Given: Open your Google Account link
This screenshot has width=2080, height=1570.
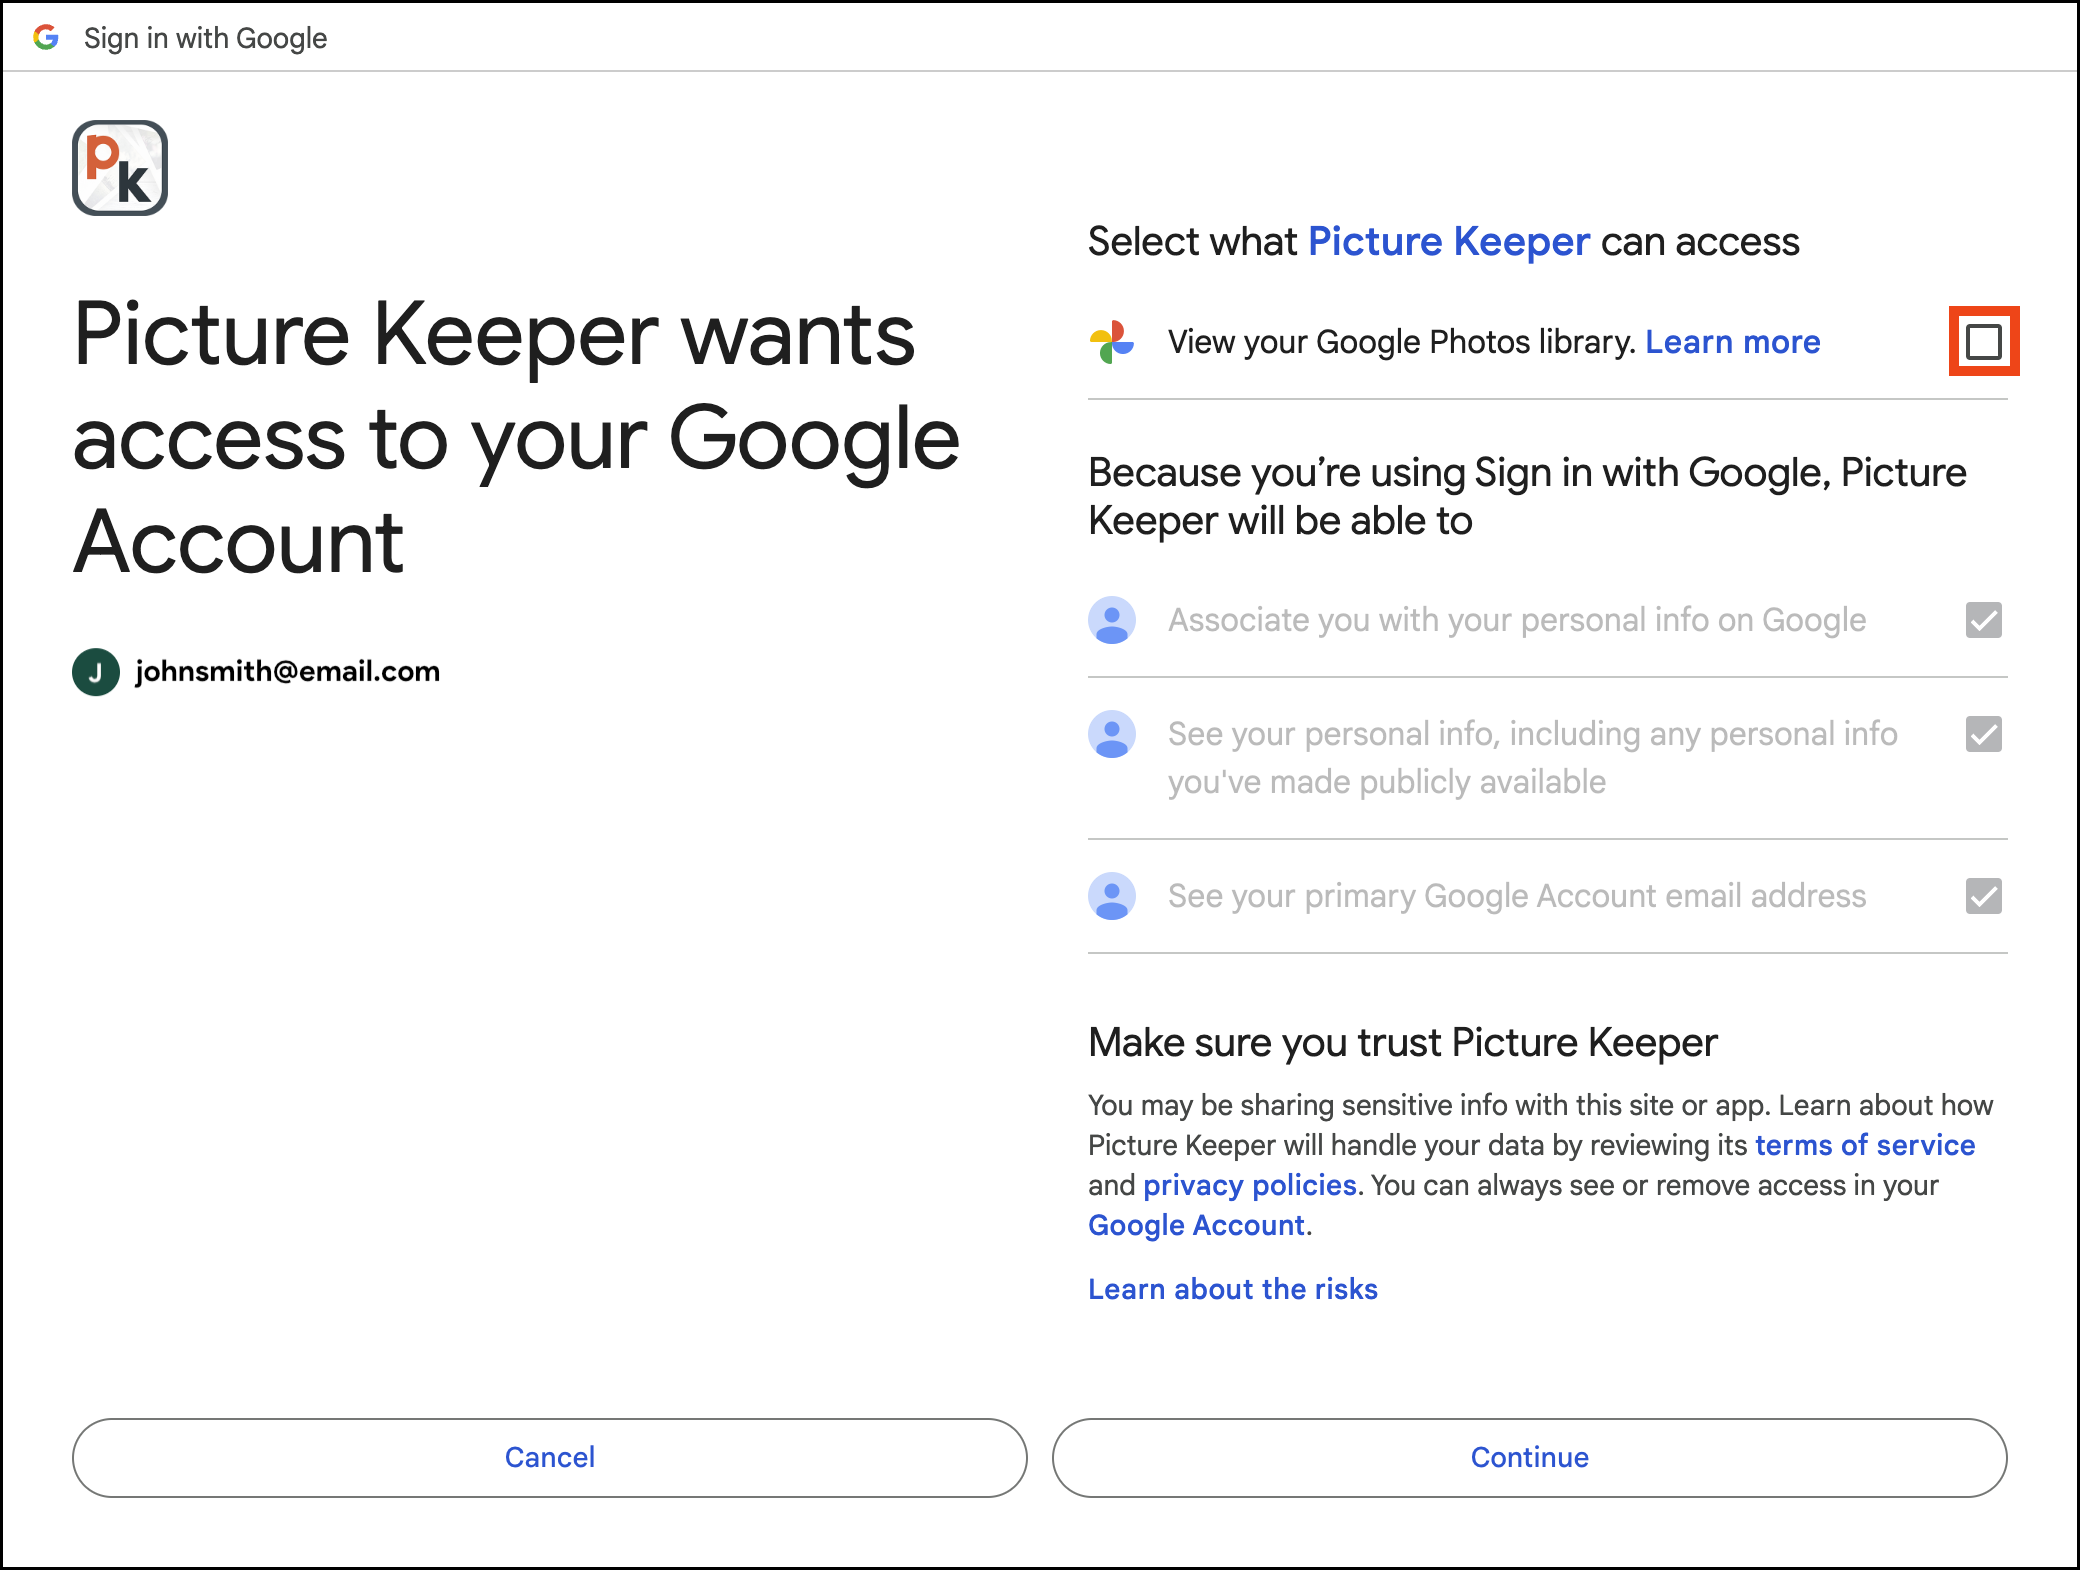Looking at the screenshot, I should (x=1196, y=1224).
